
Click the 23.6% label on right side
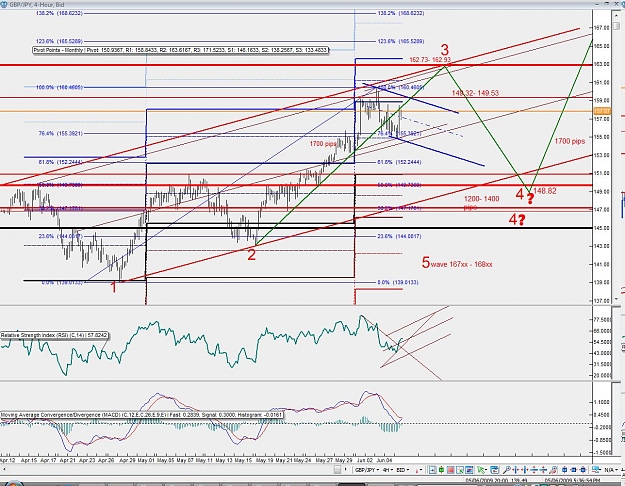(399, 236)
